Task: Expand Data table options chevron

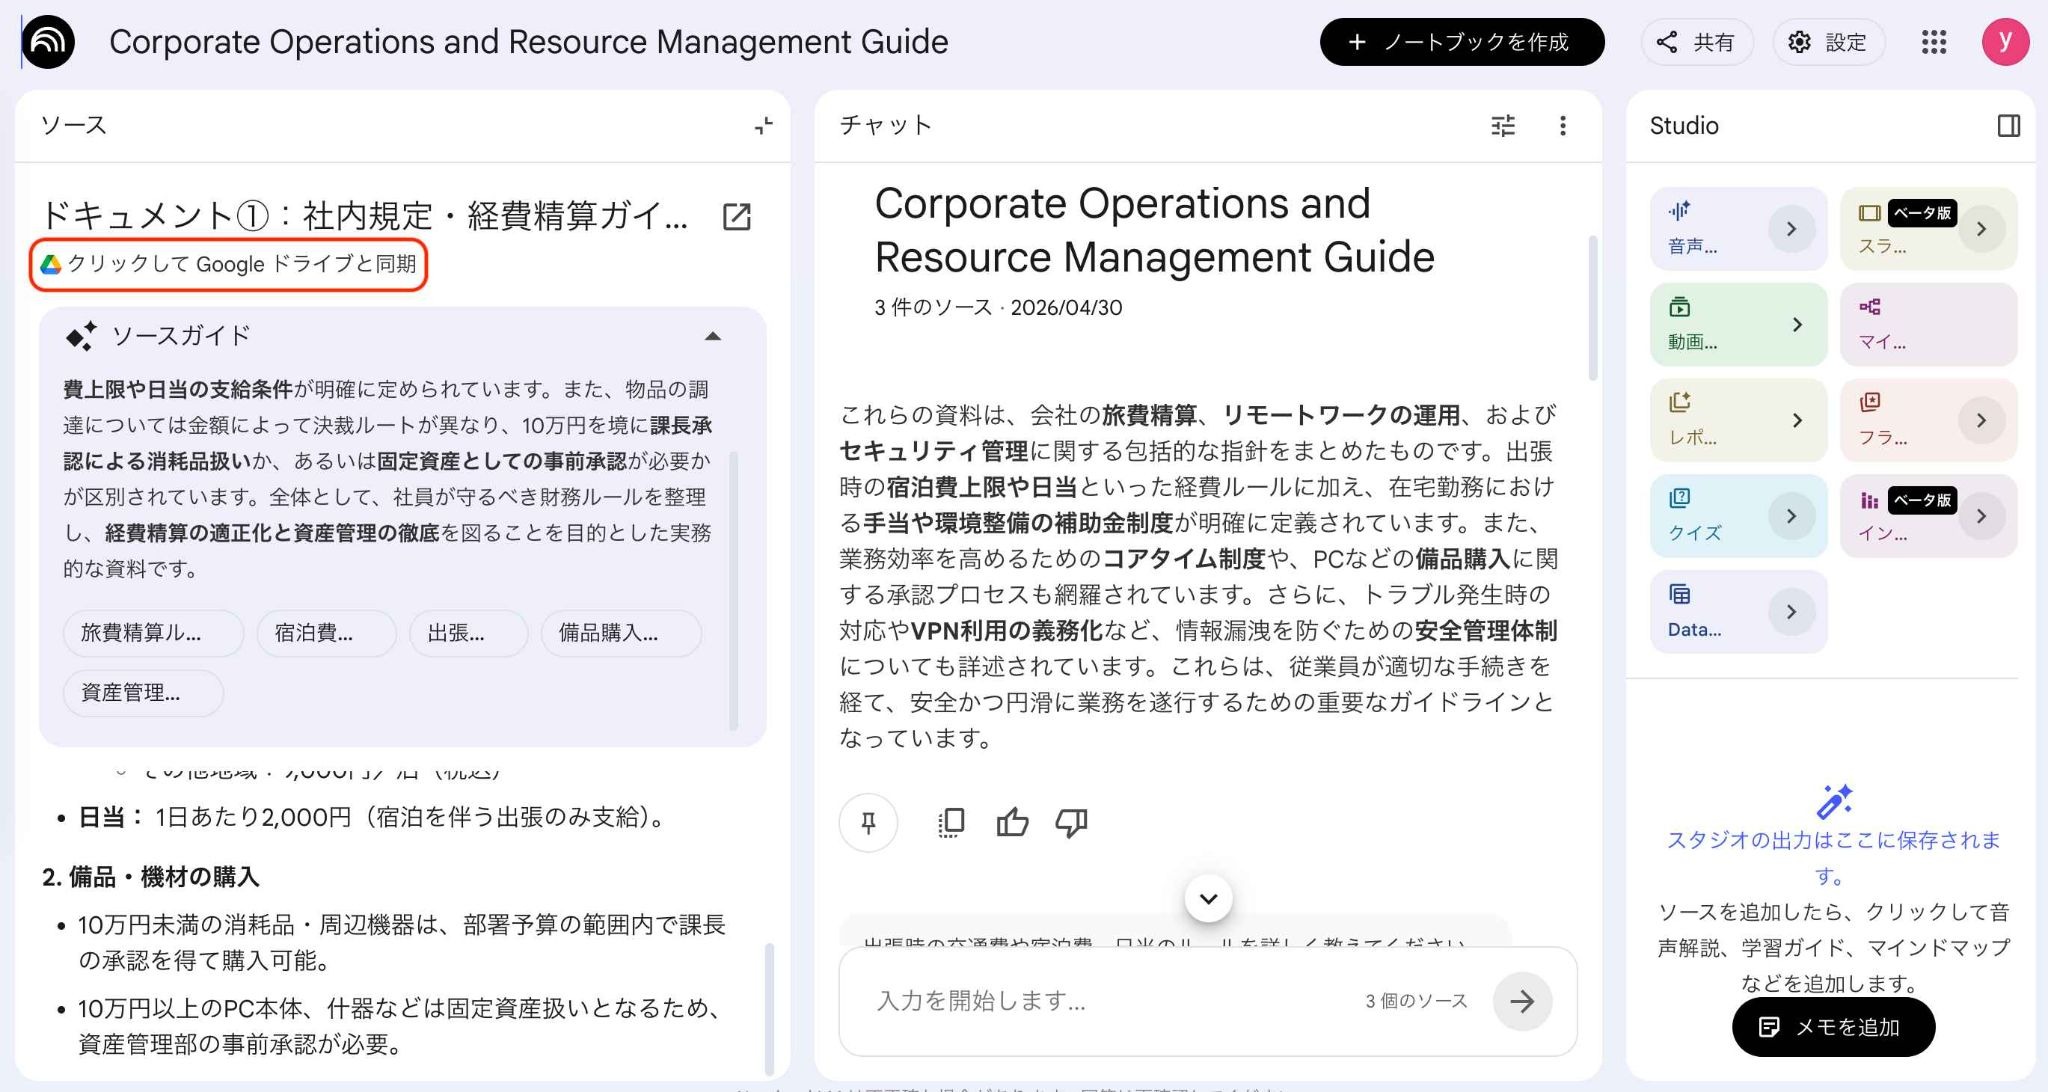Action: click(x=1791, y=611)
